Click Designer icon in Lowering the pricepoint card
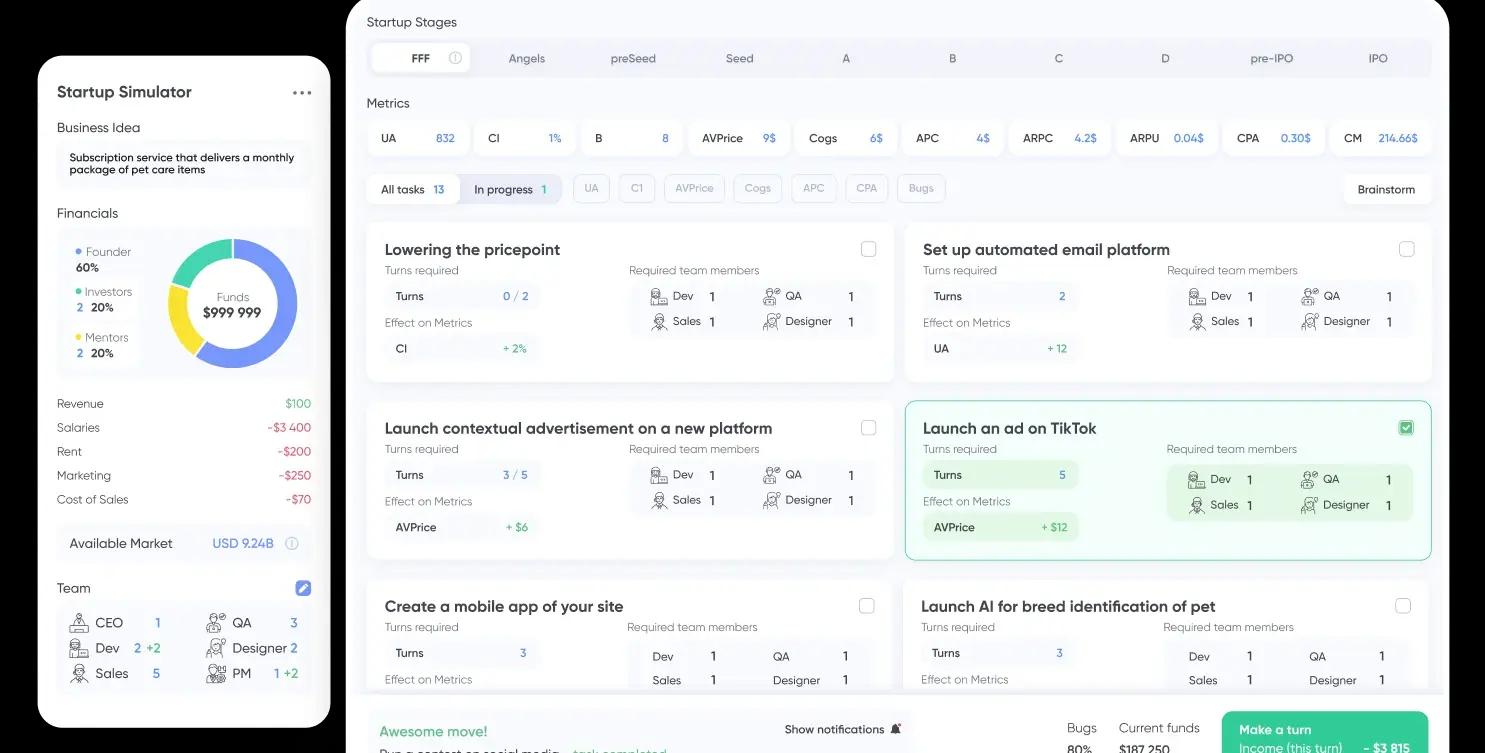This screenshot has width=1485, height=753. click(x=771, y=322)
